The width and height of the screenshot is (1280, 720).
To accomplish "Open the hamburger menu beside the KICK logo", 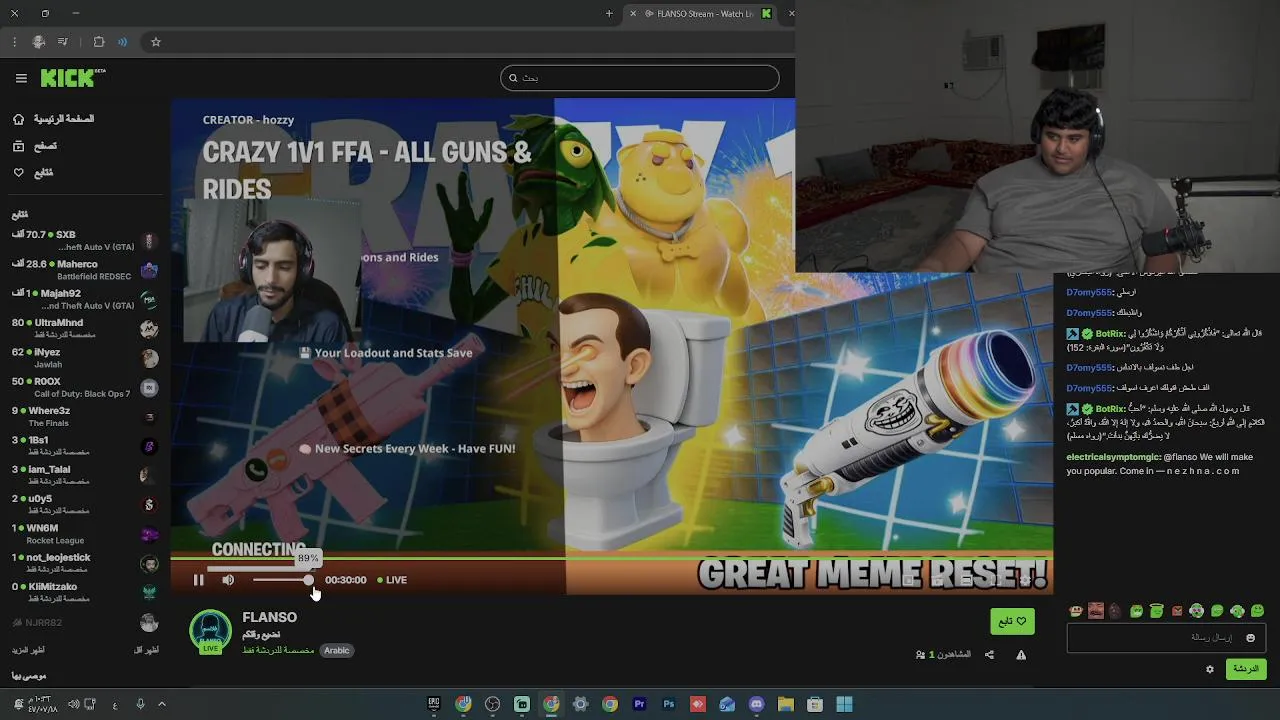I will (x=21, y=78).
